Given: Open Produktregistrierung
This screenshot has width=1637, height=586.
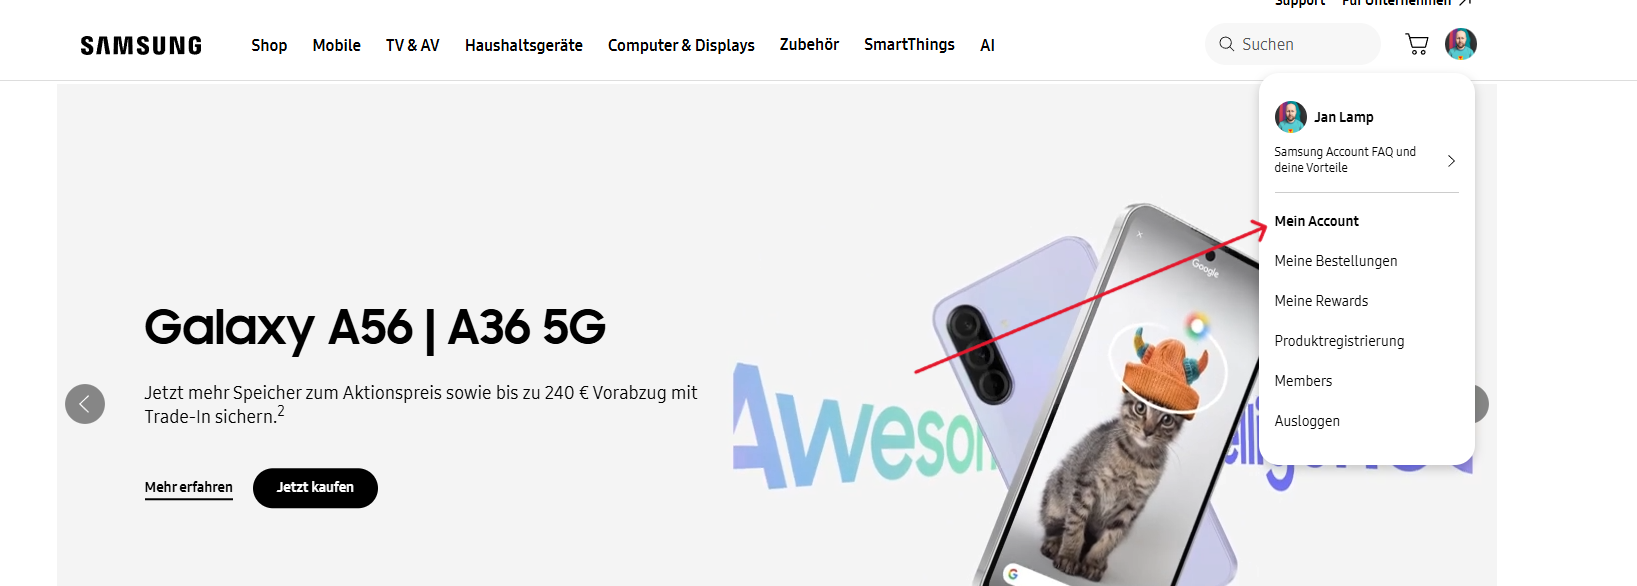Looking at the screenshot, I should [x=1339, y=341].
